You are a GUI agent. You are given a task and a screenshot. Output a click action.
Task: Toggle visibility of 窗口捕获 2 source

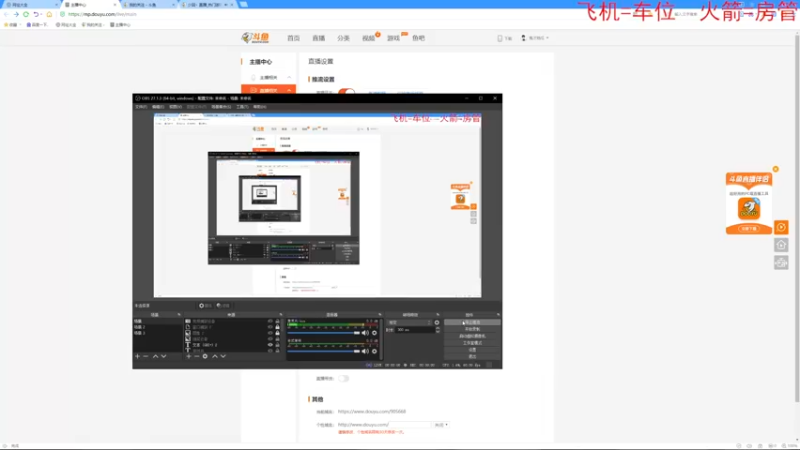click(x=270, y=327)
